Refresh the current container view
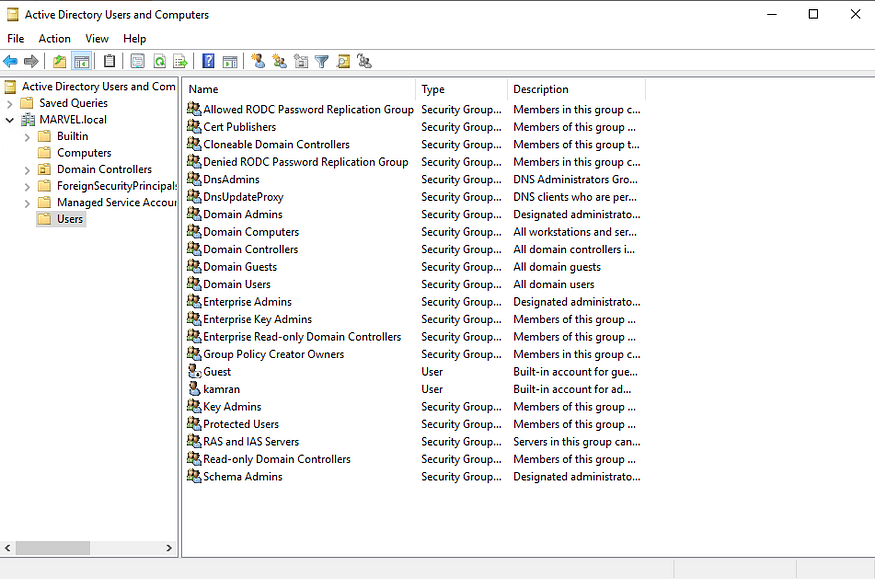 pos(159,61)
